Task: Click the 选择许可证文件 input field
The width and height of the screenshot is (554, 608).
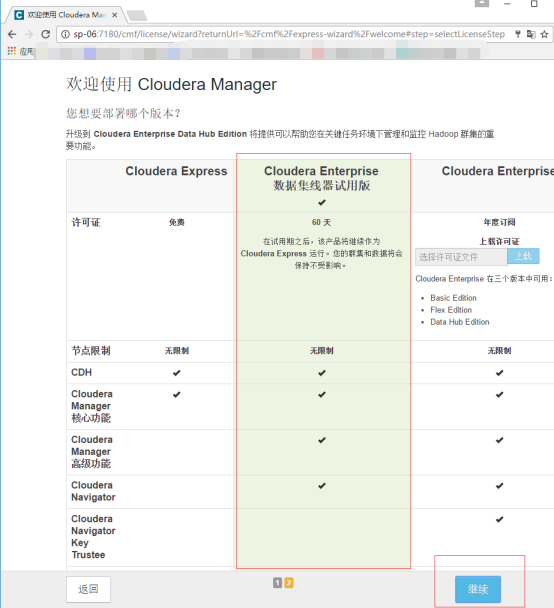Action: tap(461, 257)
